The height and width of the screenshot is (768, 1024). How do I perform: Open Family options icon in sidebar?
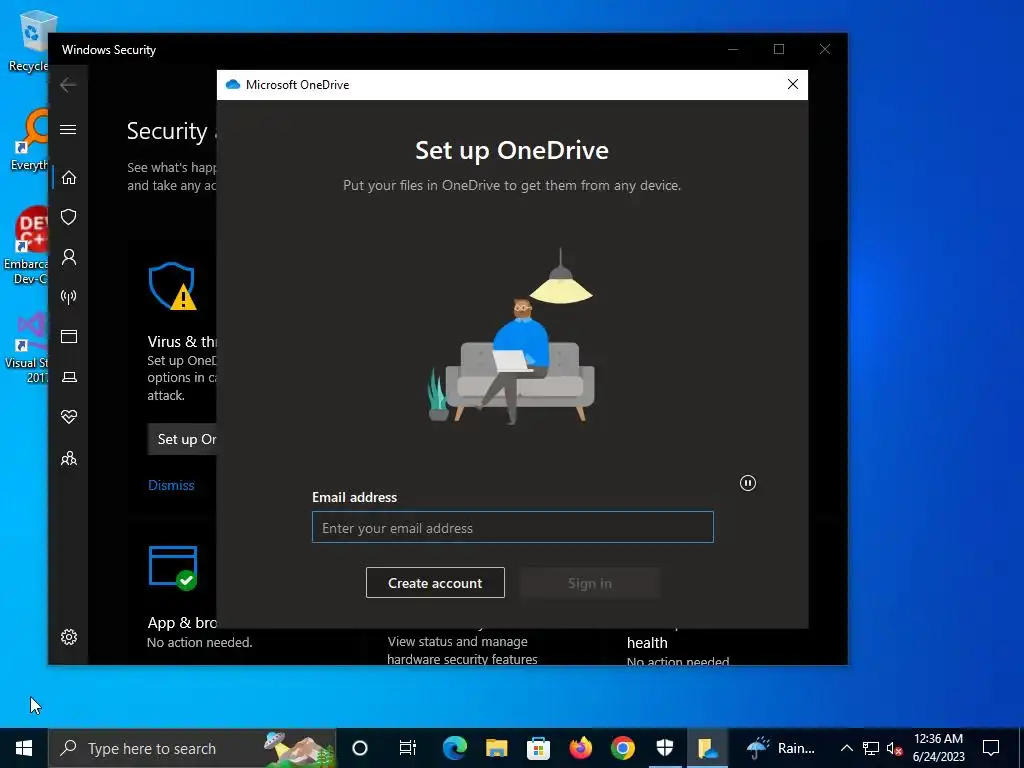(69, 458)
